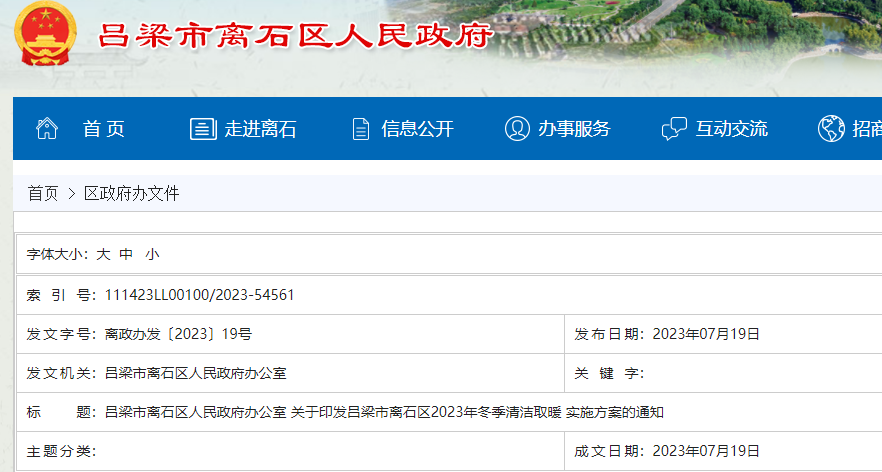The height and width of the screenshot is (472, 882).
Task: Click 区政府办文件 breadcrumb link
Action: coord(132,194)
